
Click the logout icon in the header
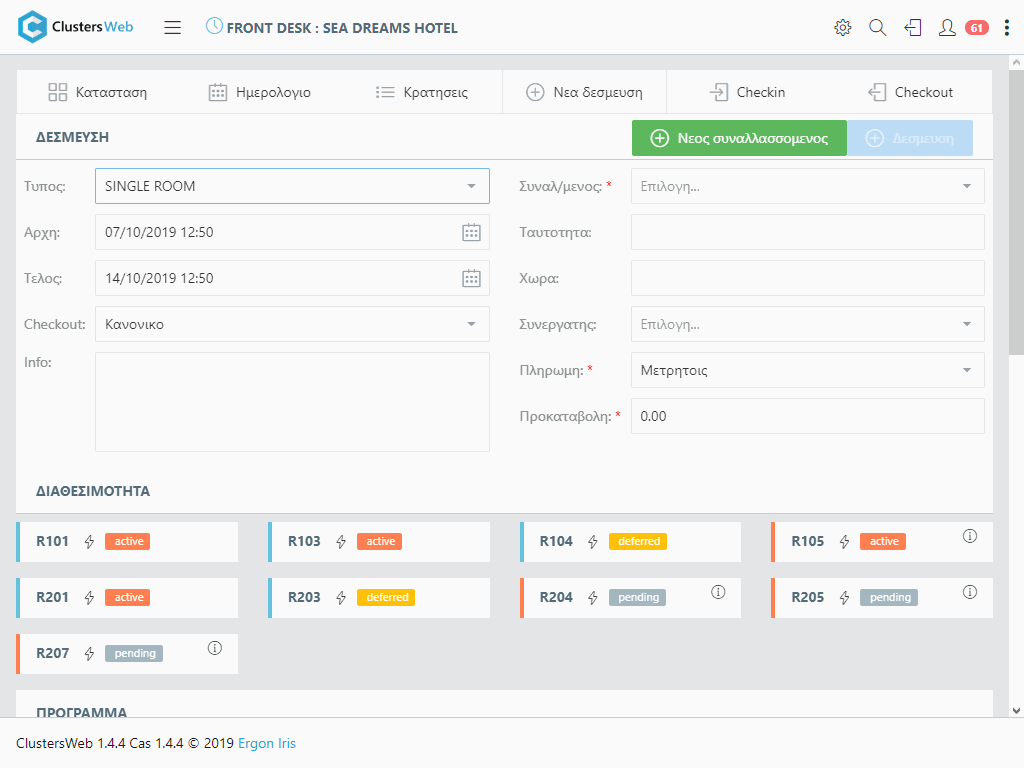click(912, 28)
